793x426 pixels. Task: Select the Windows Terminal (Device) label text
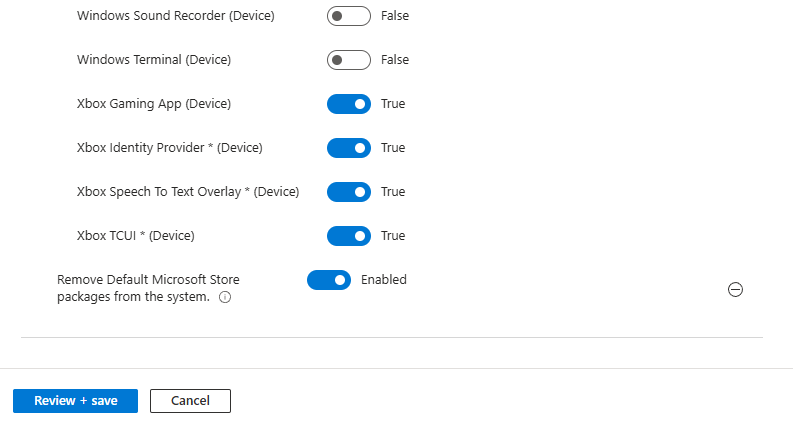(154, 60)
